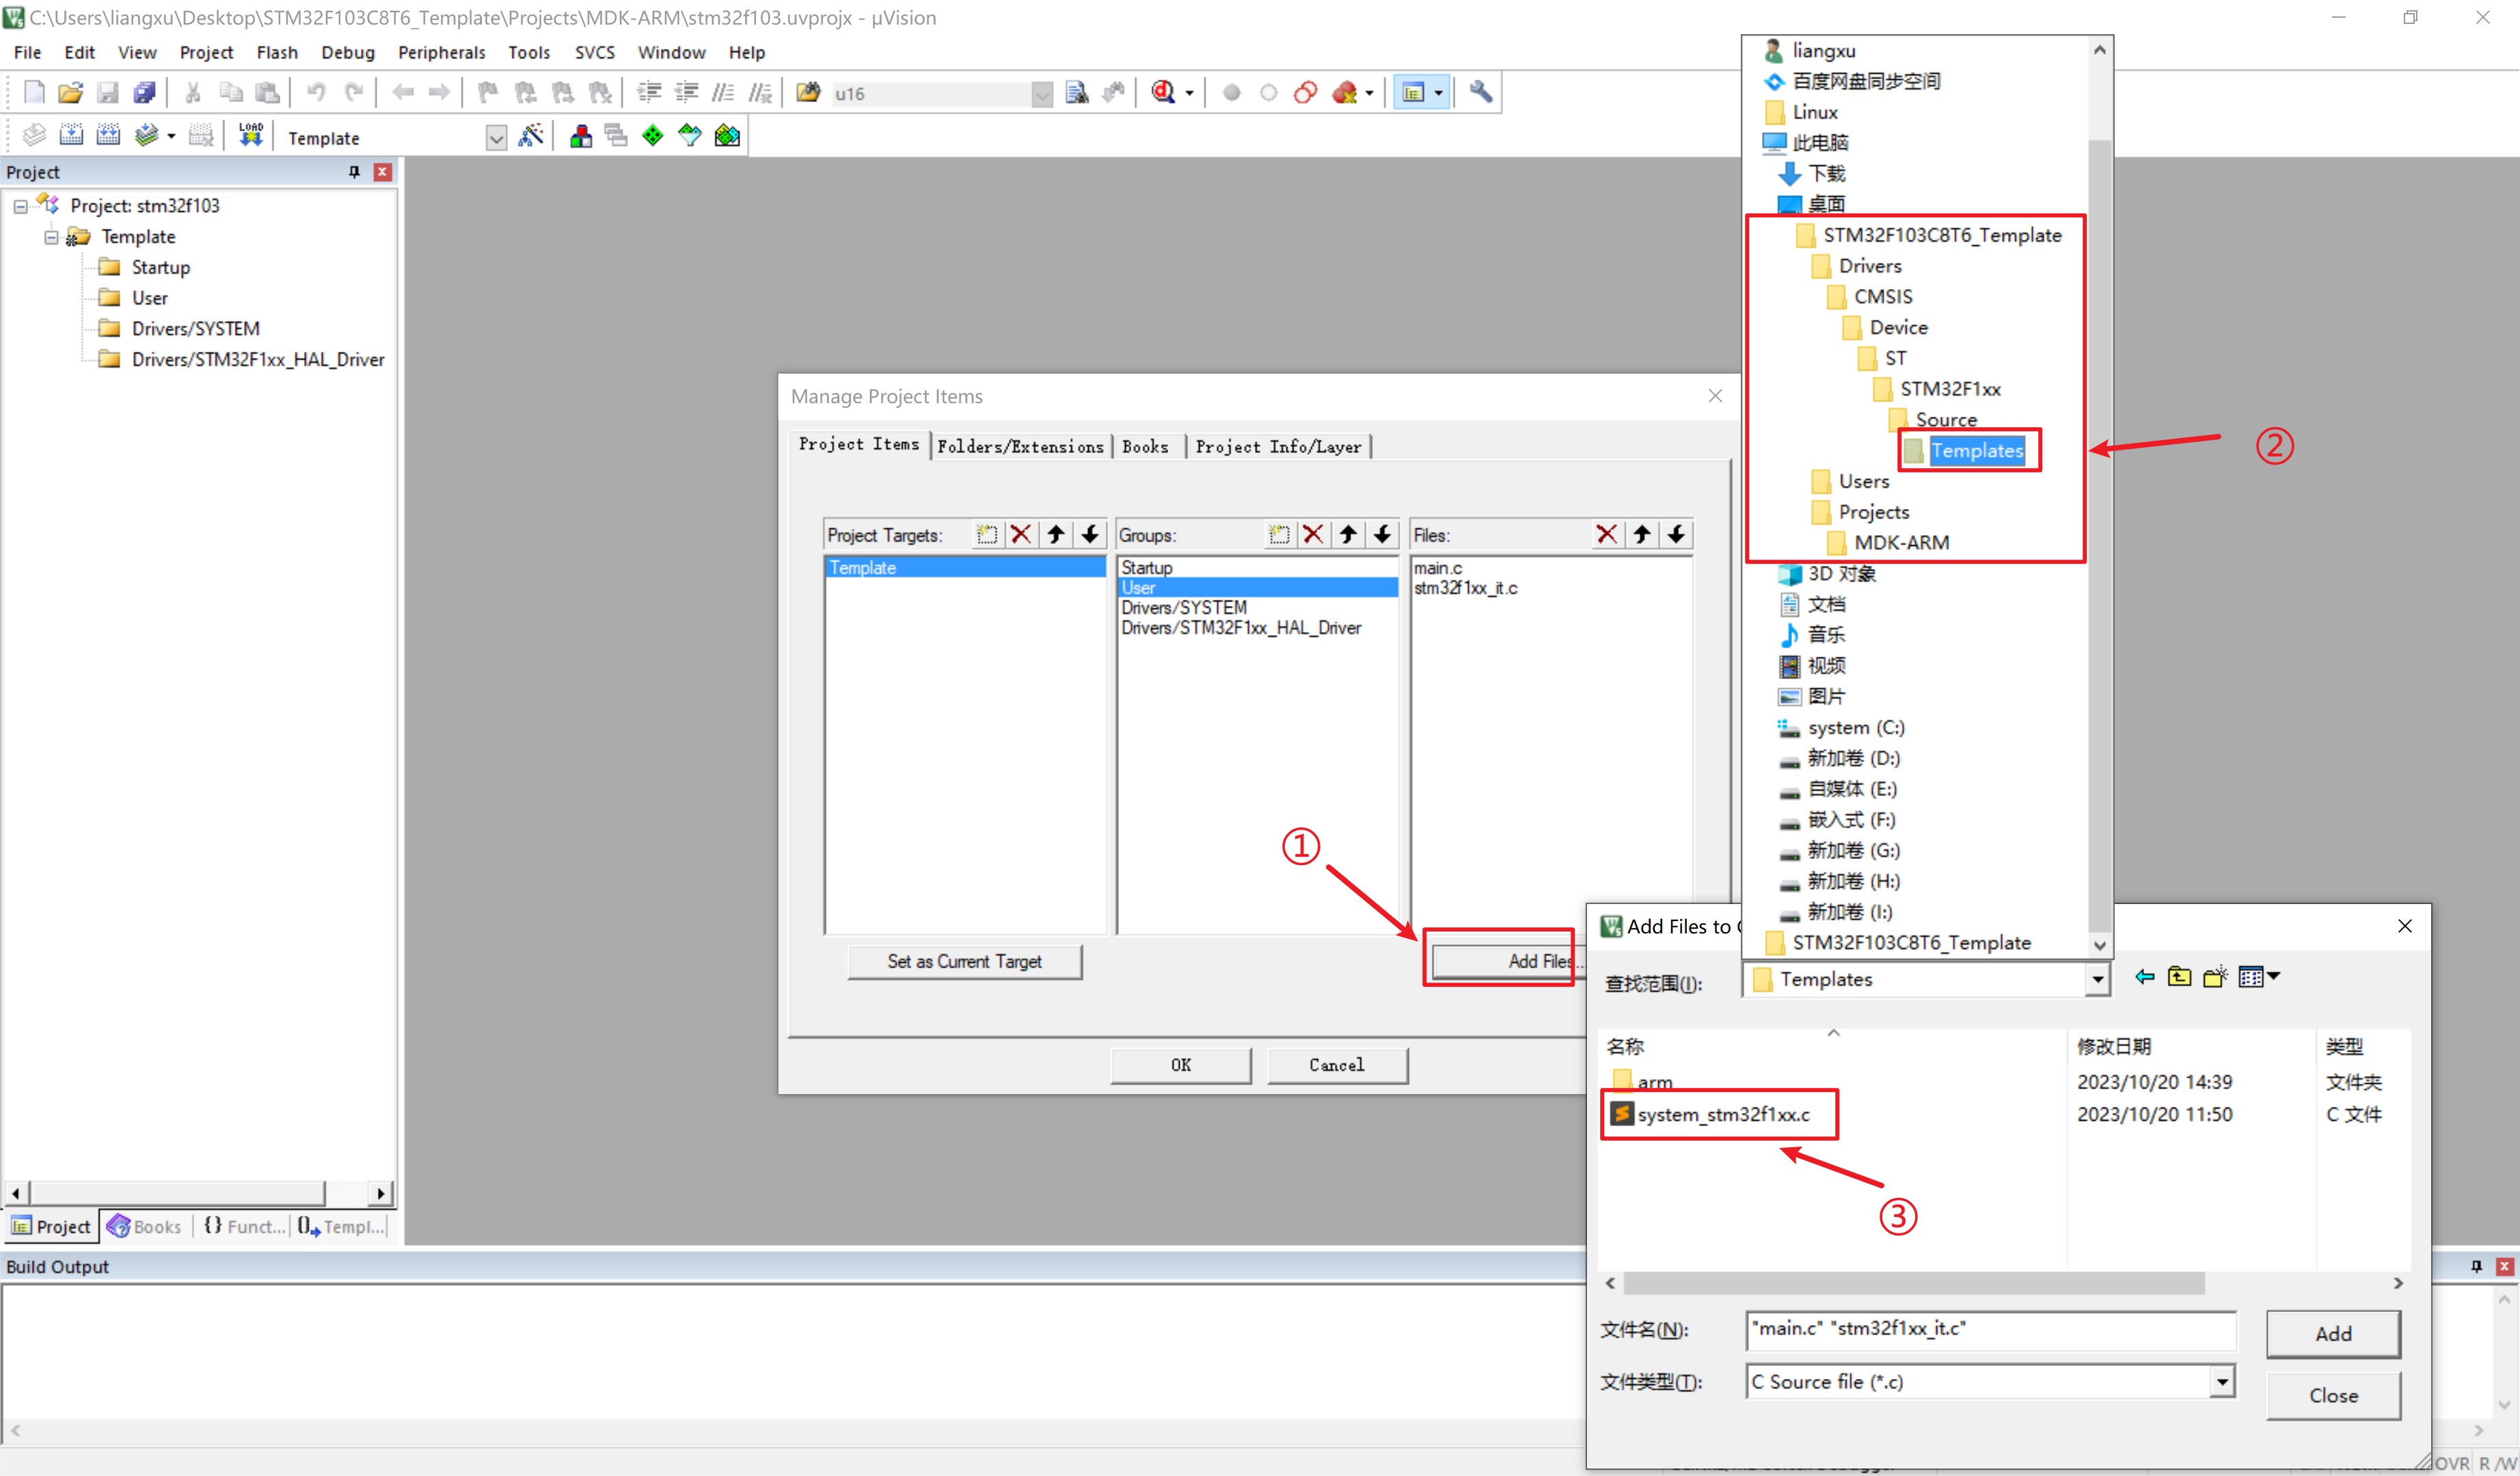Screen dimensions: 2520x1476
Task: Switch to Folders/Extensions tab
Action: 1019,447
